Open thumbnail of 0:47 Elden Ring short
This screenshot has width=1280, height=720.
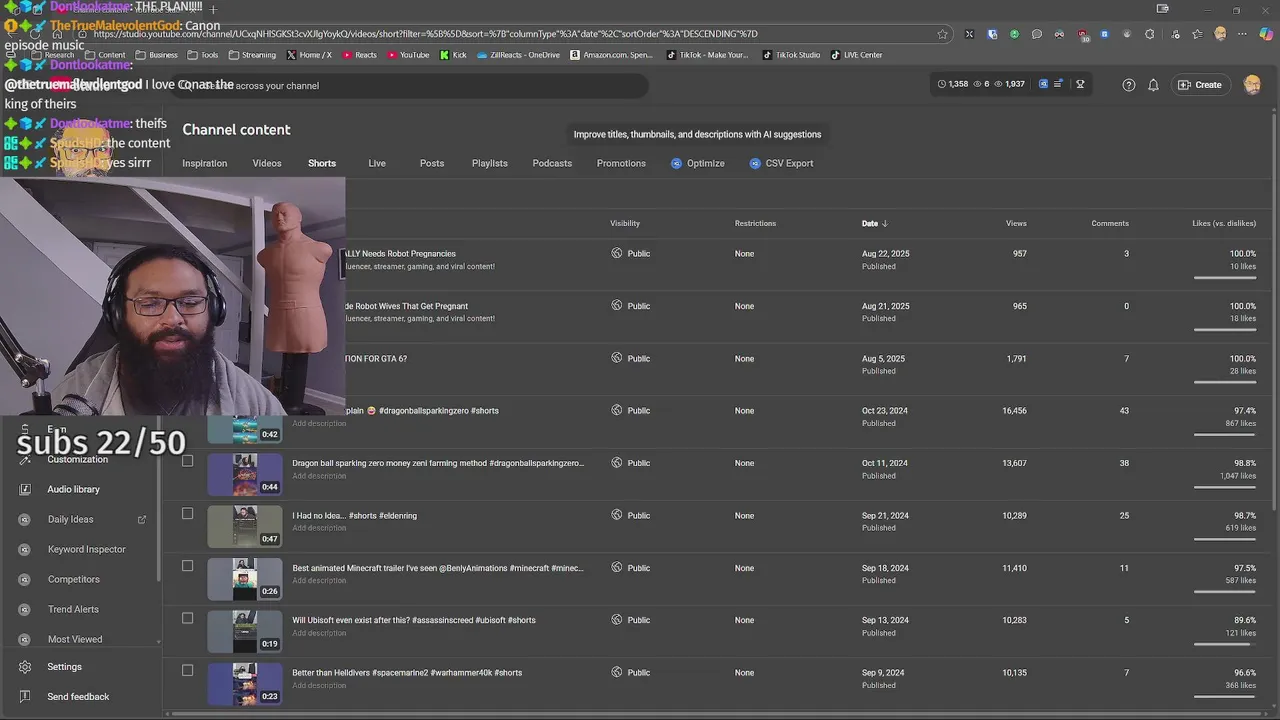pyautogui.click(x=245, y=526)
